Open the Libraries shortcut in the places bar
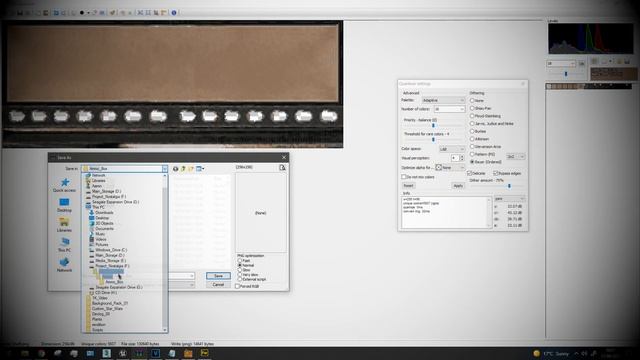Image resolution: width=640 pixels, height=360 pixels. [x=64, y=225]
